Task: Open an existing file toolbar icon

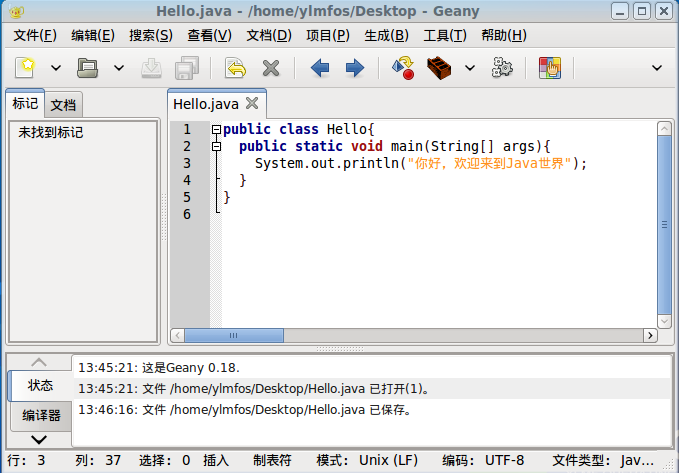Action: point(87,68)
